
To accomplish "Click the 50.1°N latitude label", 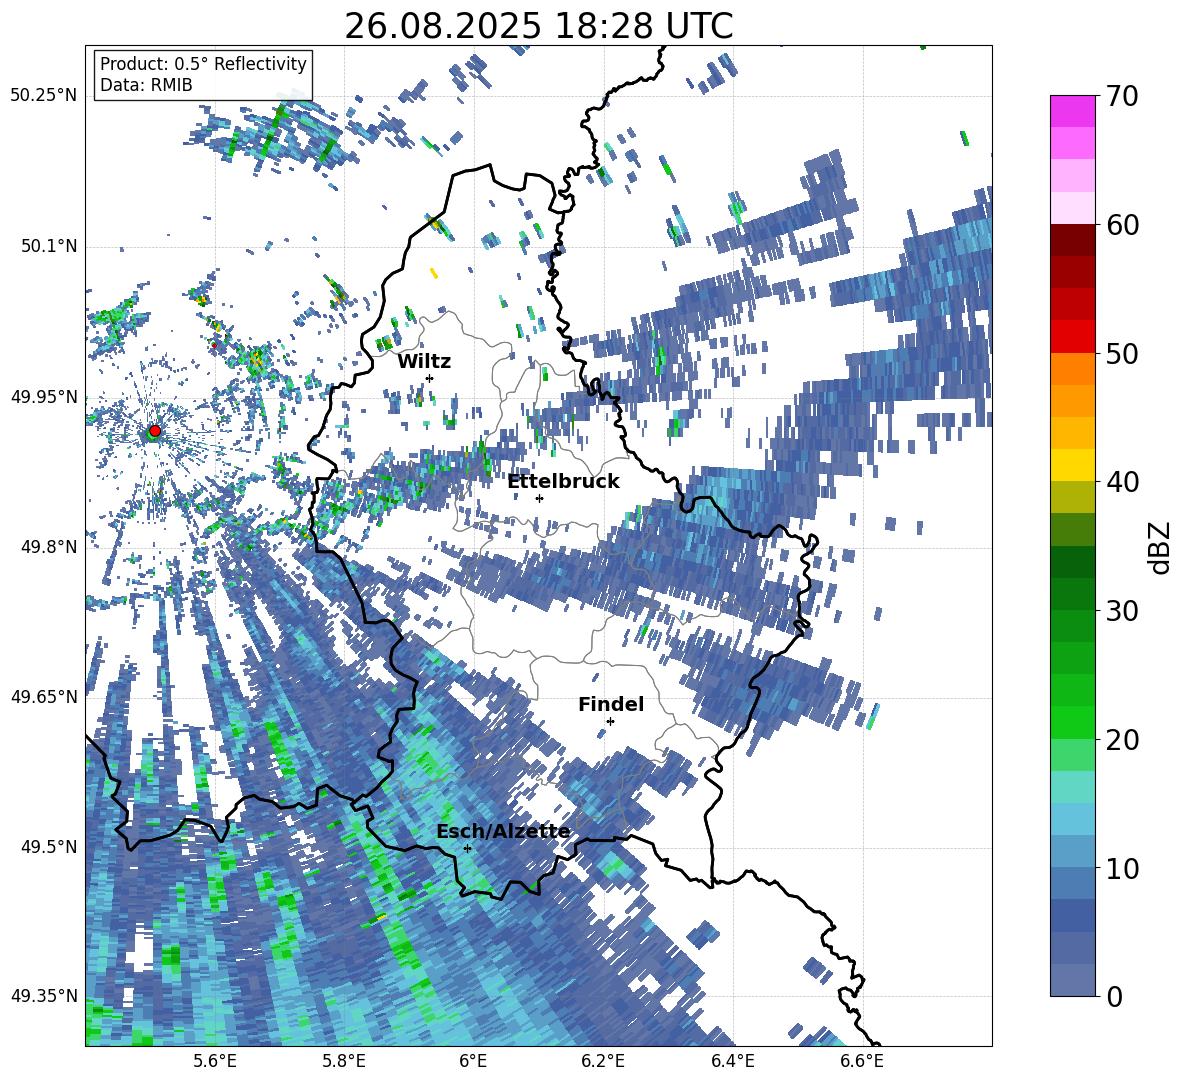I will pos(48,247).
